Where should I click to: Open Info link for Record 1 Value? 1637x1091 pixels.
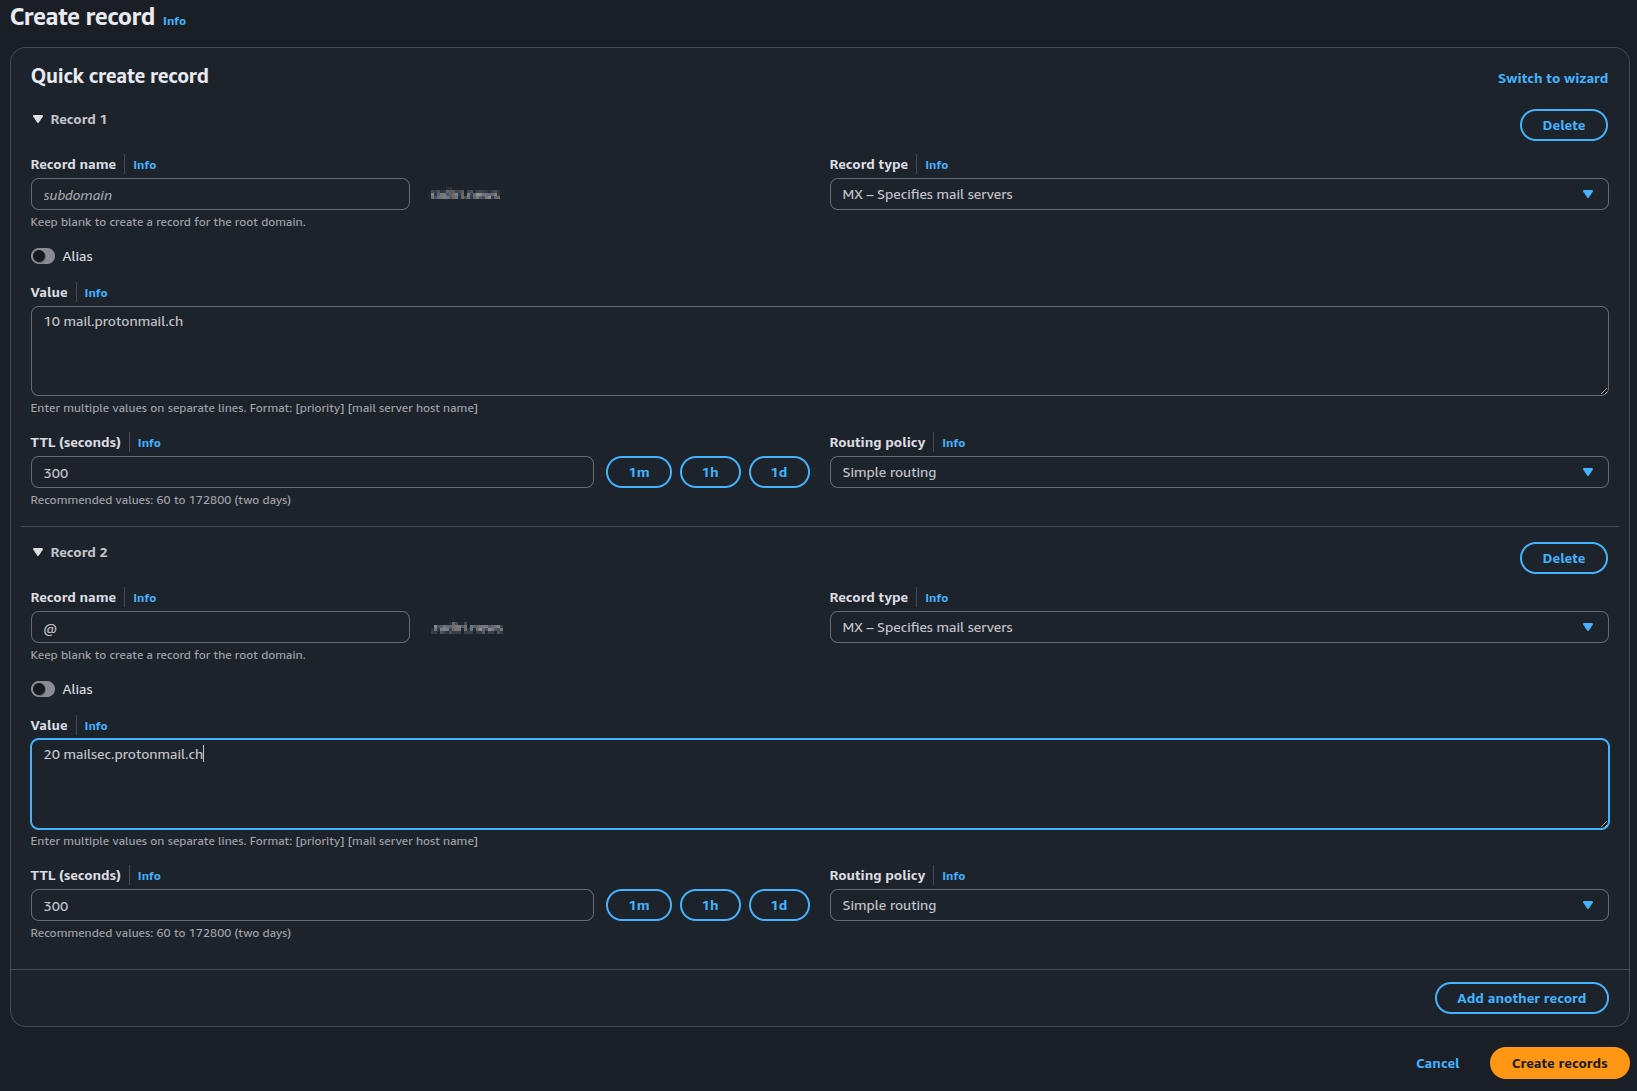point(95,293)
